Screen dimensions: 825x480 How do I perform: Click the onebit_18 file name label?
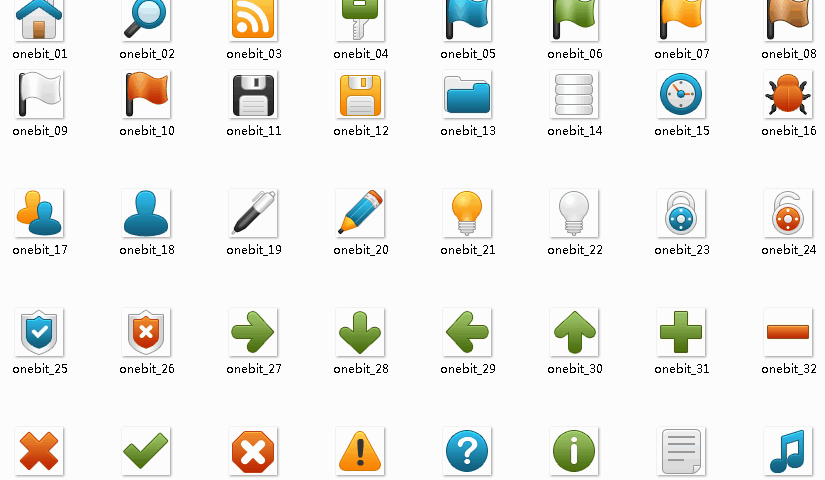point(147,249)
